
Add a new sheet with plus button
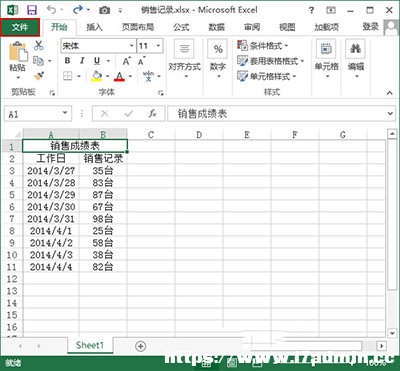coord(141,346)
